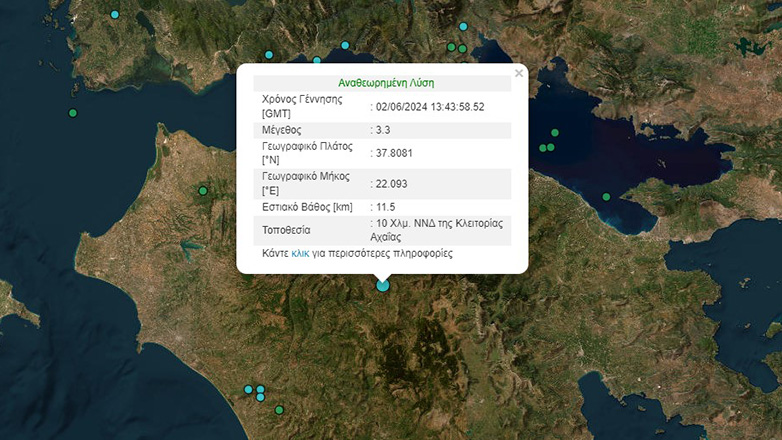Click the 'Χρόνος Γέννησης [GMT]' label
Screen dimensions: 782x440
point(302,106)
